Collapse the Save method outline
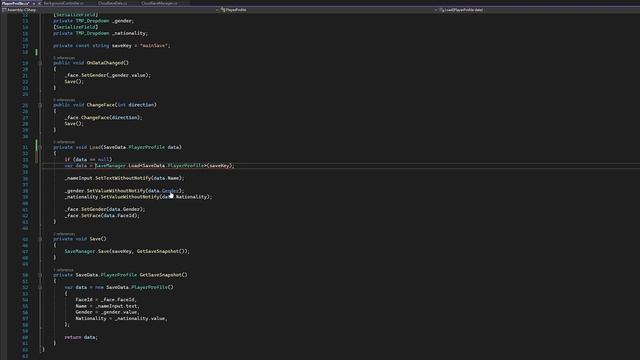Viewport: 640px width, 360px height. pyautogui.click(x=40, y=239)
